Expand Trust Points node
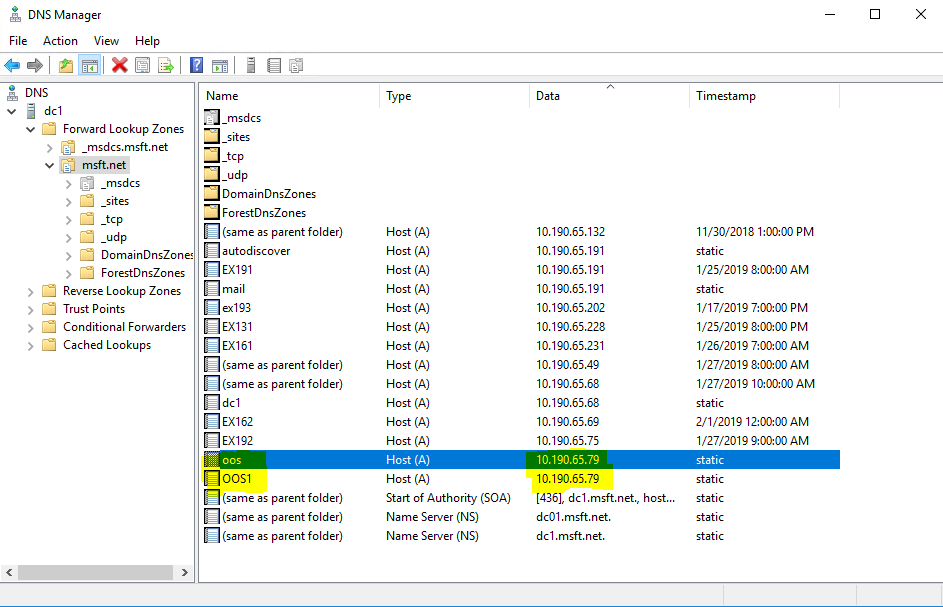 click(31, 310)
